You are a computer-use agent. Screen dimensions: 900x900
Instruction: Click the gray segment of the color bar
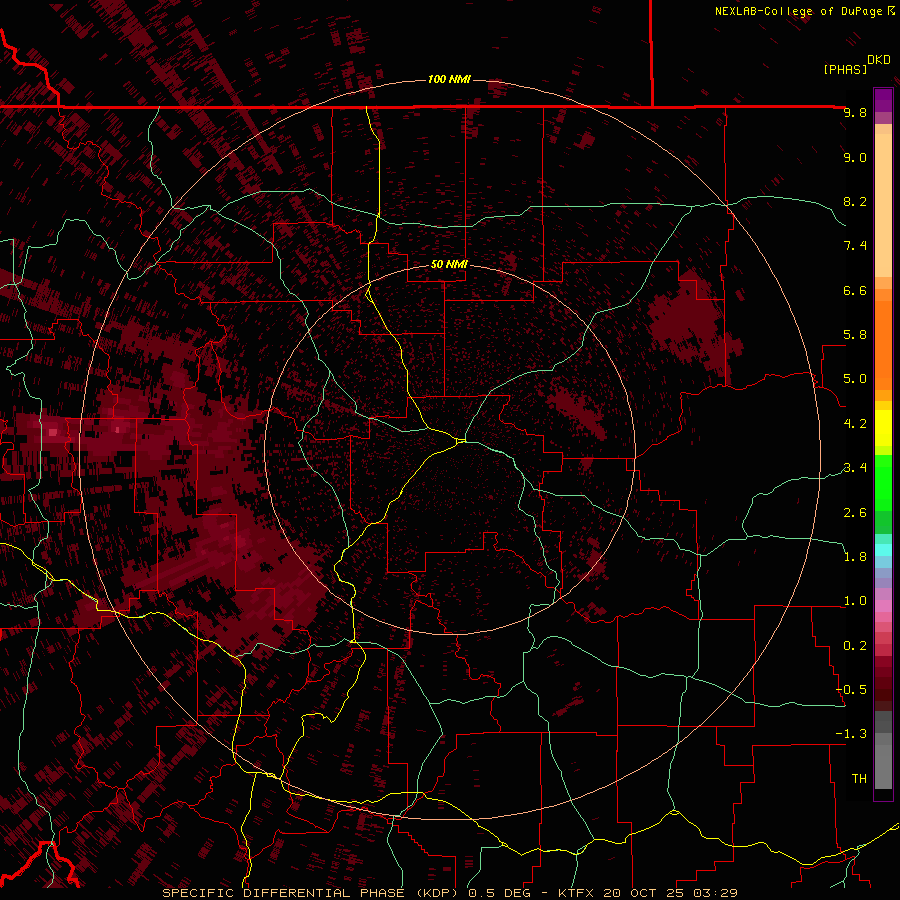[883, 751]
